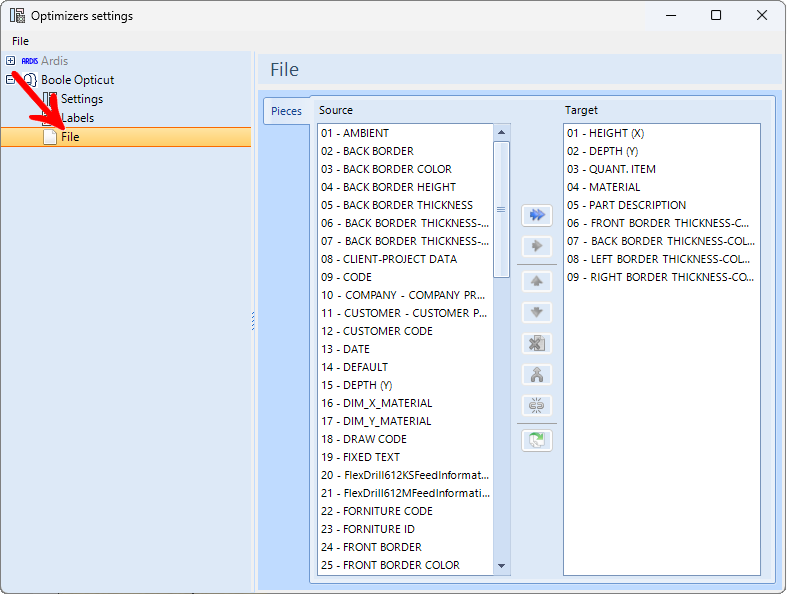Image resolution: width=789 pixels, height=601 pixels.
Task: Select '05 - PART DESCRIPTION' in Target
Action: (x=662, y=205)
